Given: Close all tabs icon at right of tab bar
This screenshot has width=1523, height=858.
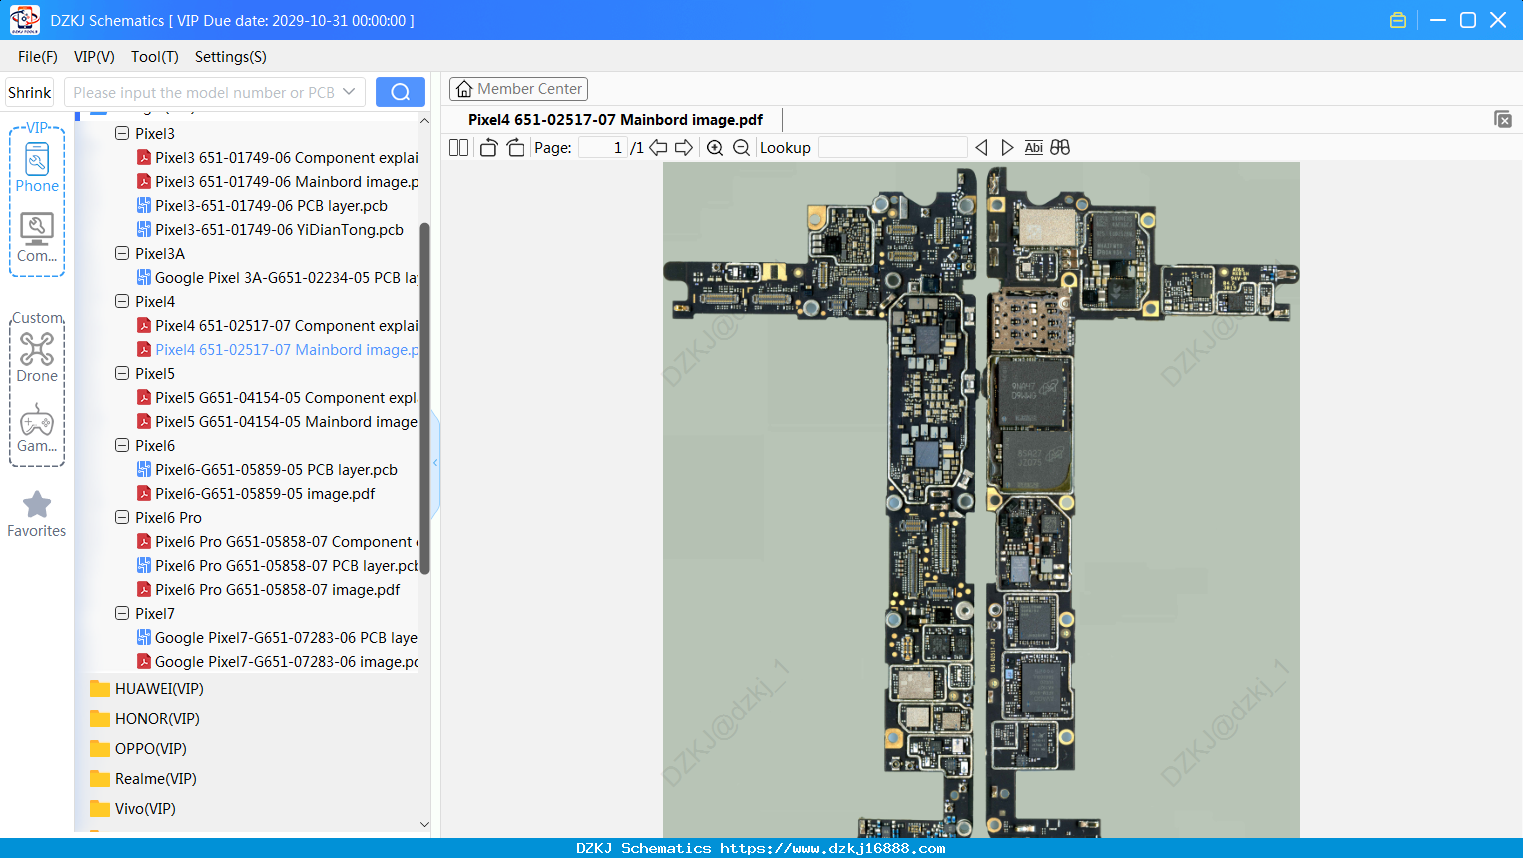Looking at the screenshot, I should pos(1503,119).
